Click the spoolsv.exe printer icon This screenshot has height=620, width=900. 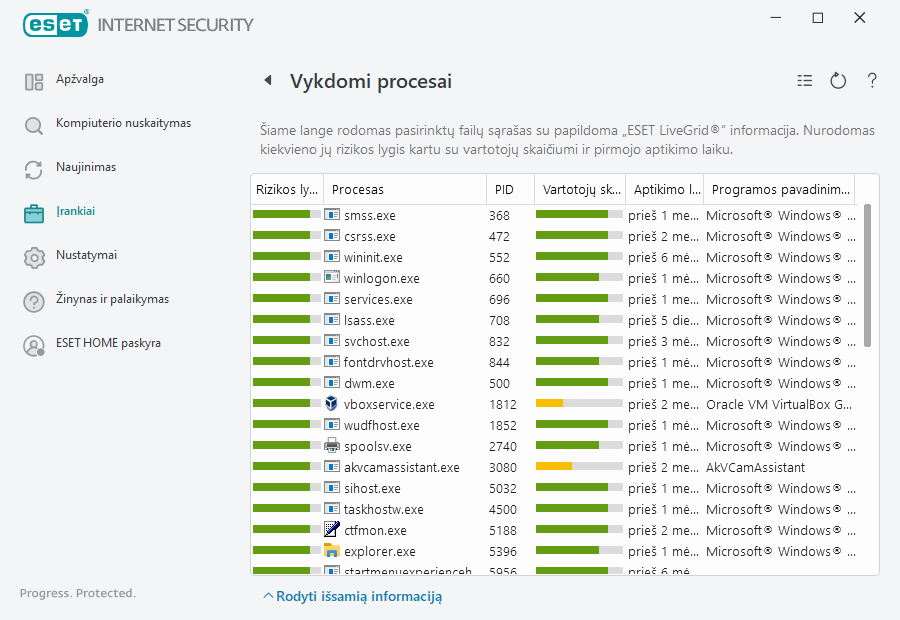coord(332,446)
